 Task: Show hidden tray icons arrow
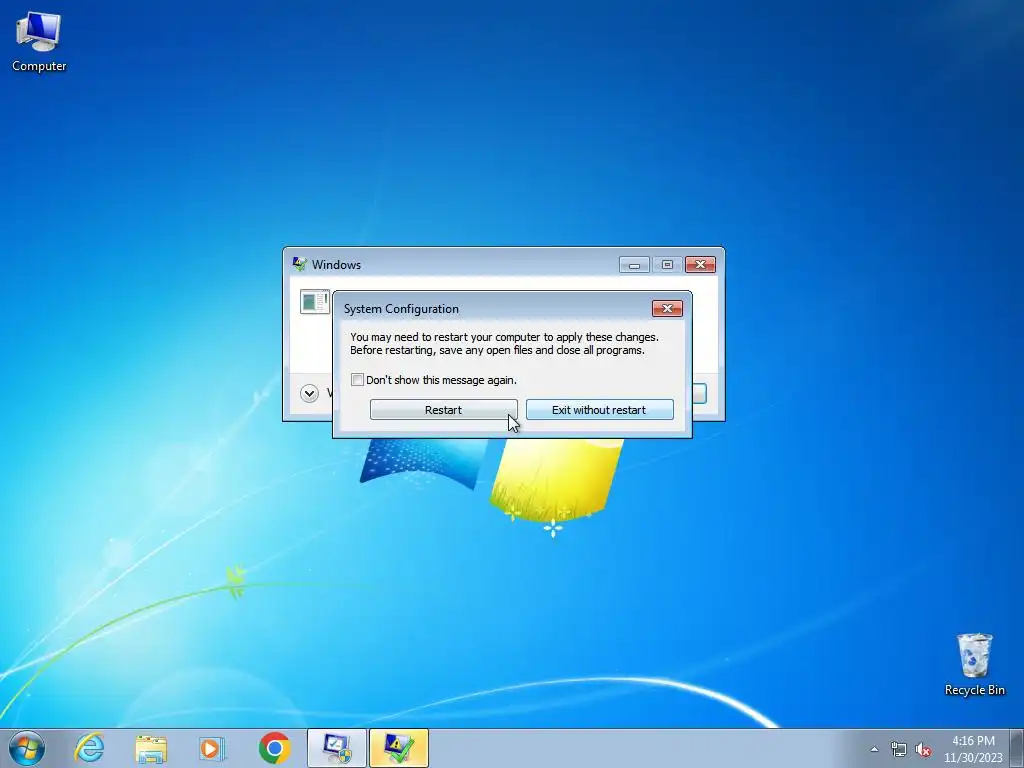874,749
